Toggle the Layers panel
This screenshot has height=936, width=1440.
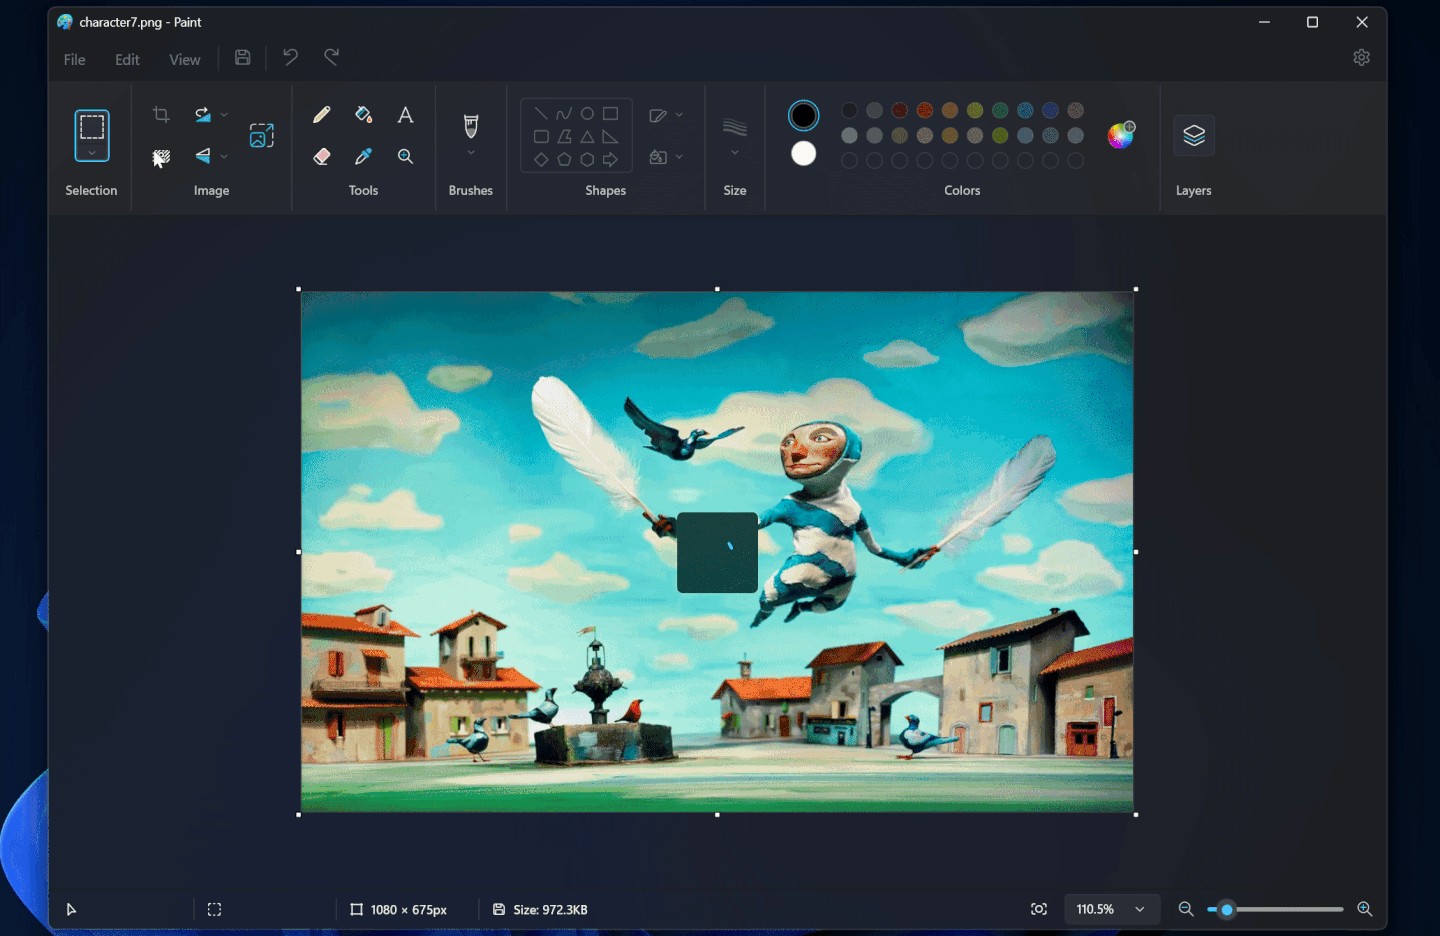(x=1193, y=136)
